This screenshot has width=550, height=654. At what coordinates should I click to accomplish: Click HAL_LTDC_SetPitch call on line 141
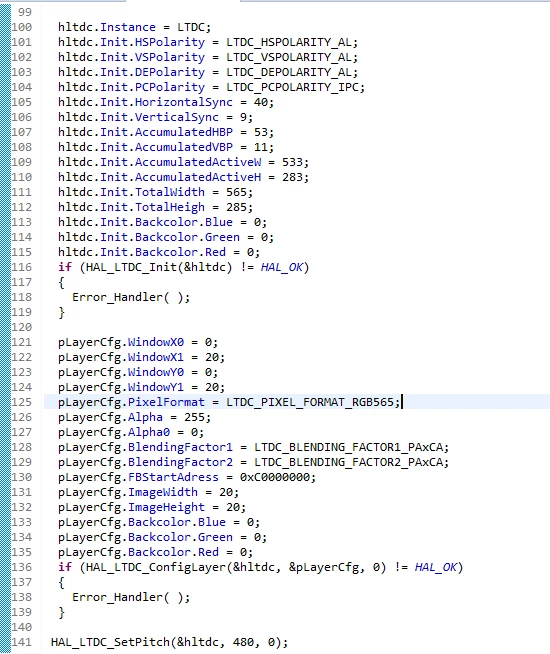pos(169,643)
